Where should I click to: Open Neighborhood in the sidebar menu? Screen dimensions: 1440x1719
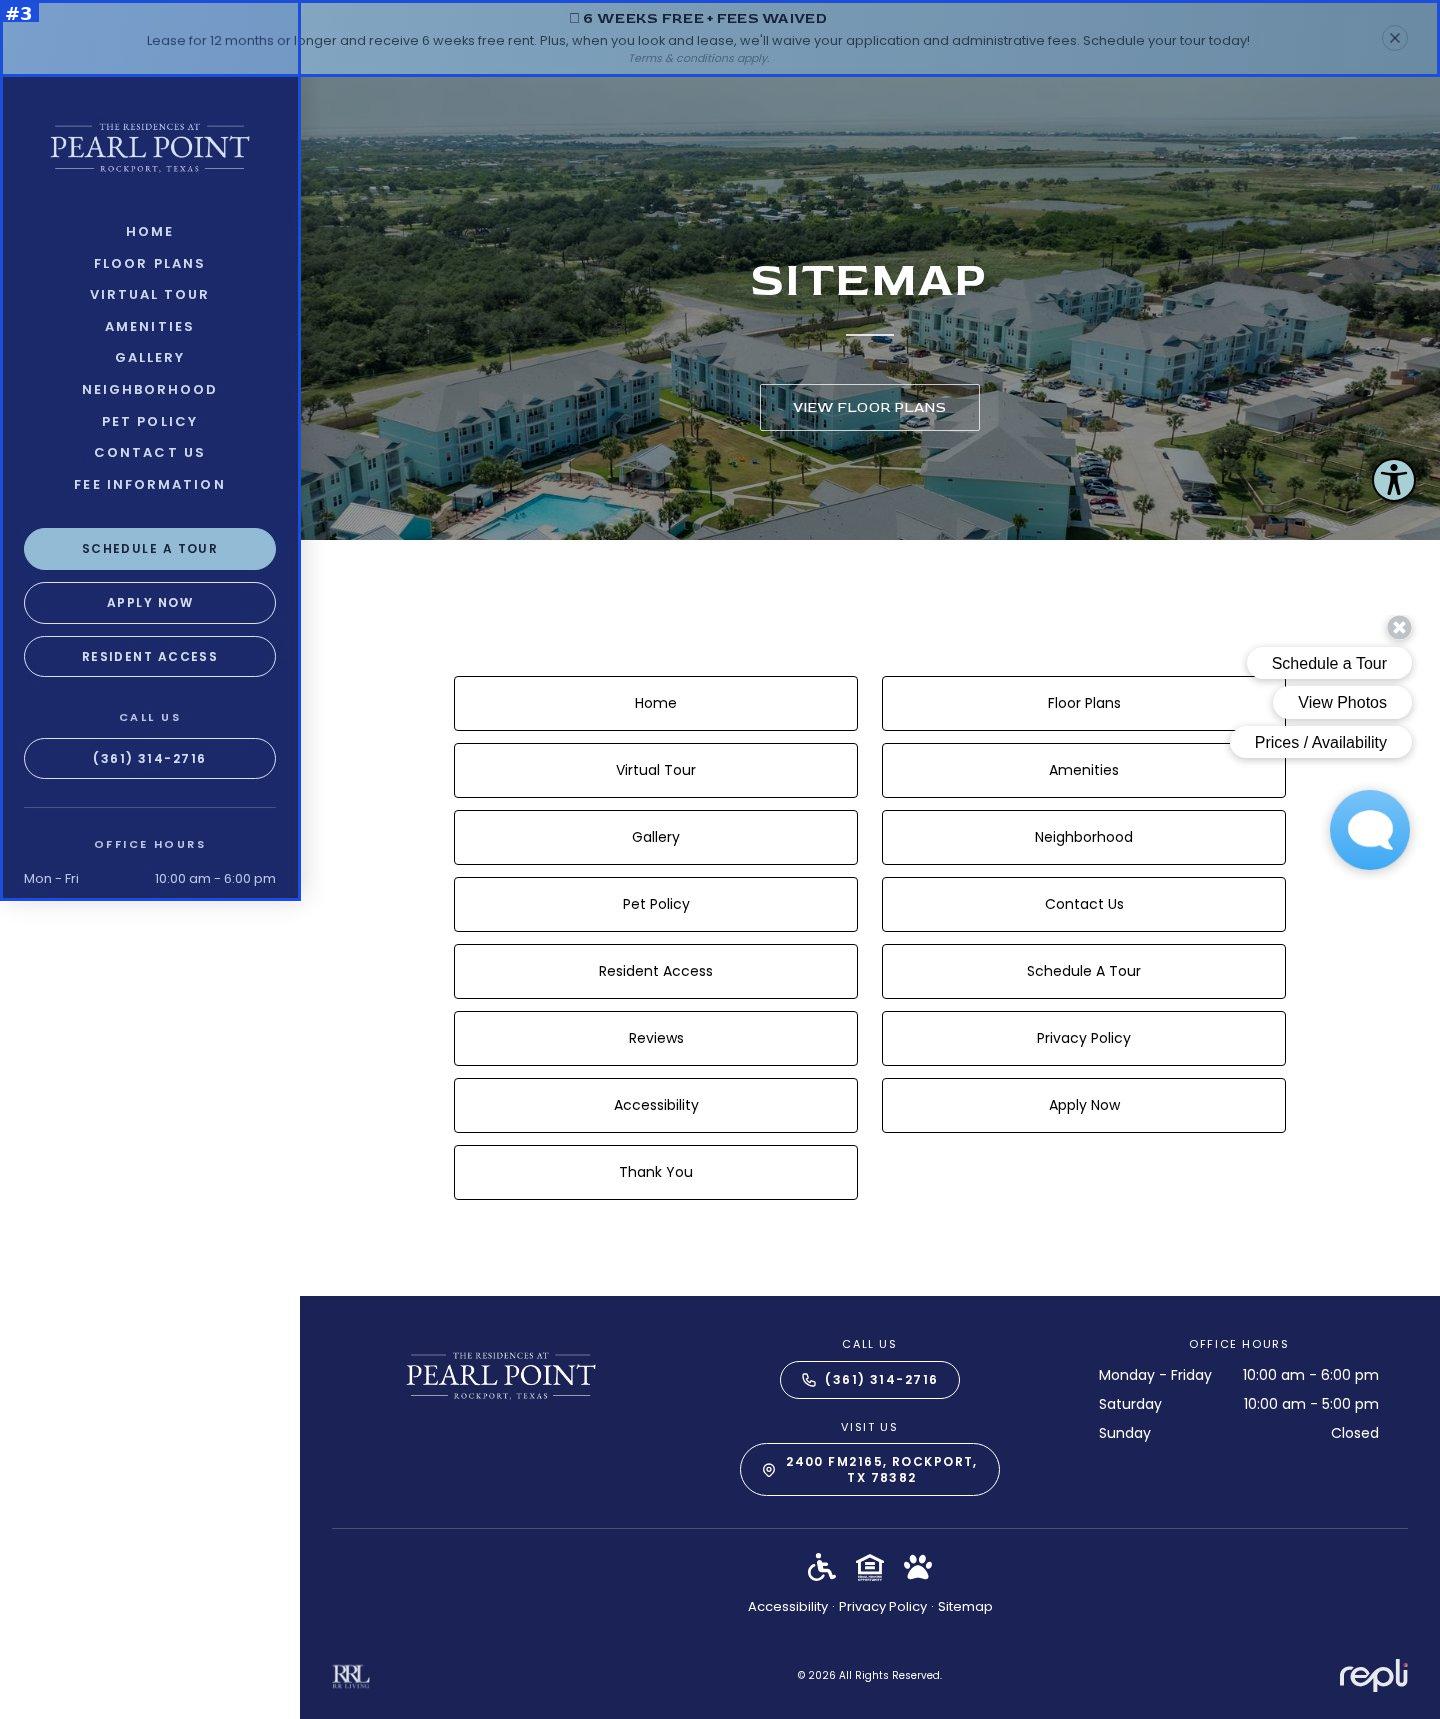tap(150, 390)
